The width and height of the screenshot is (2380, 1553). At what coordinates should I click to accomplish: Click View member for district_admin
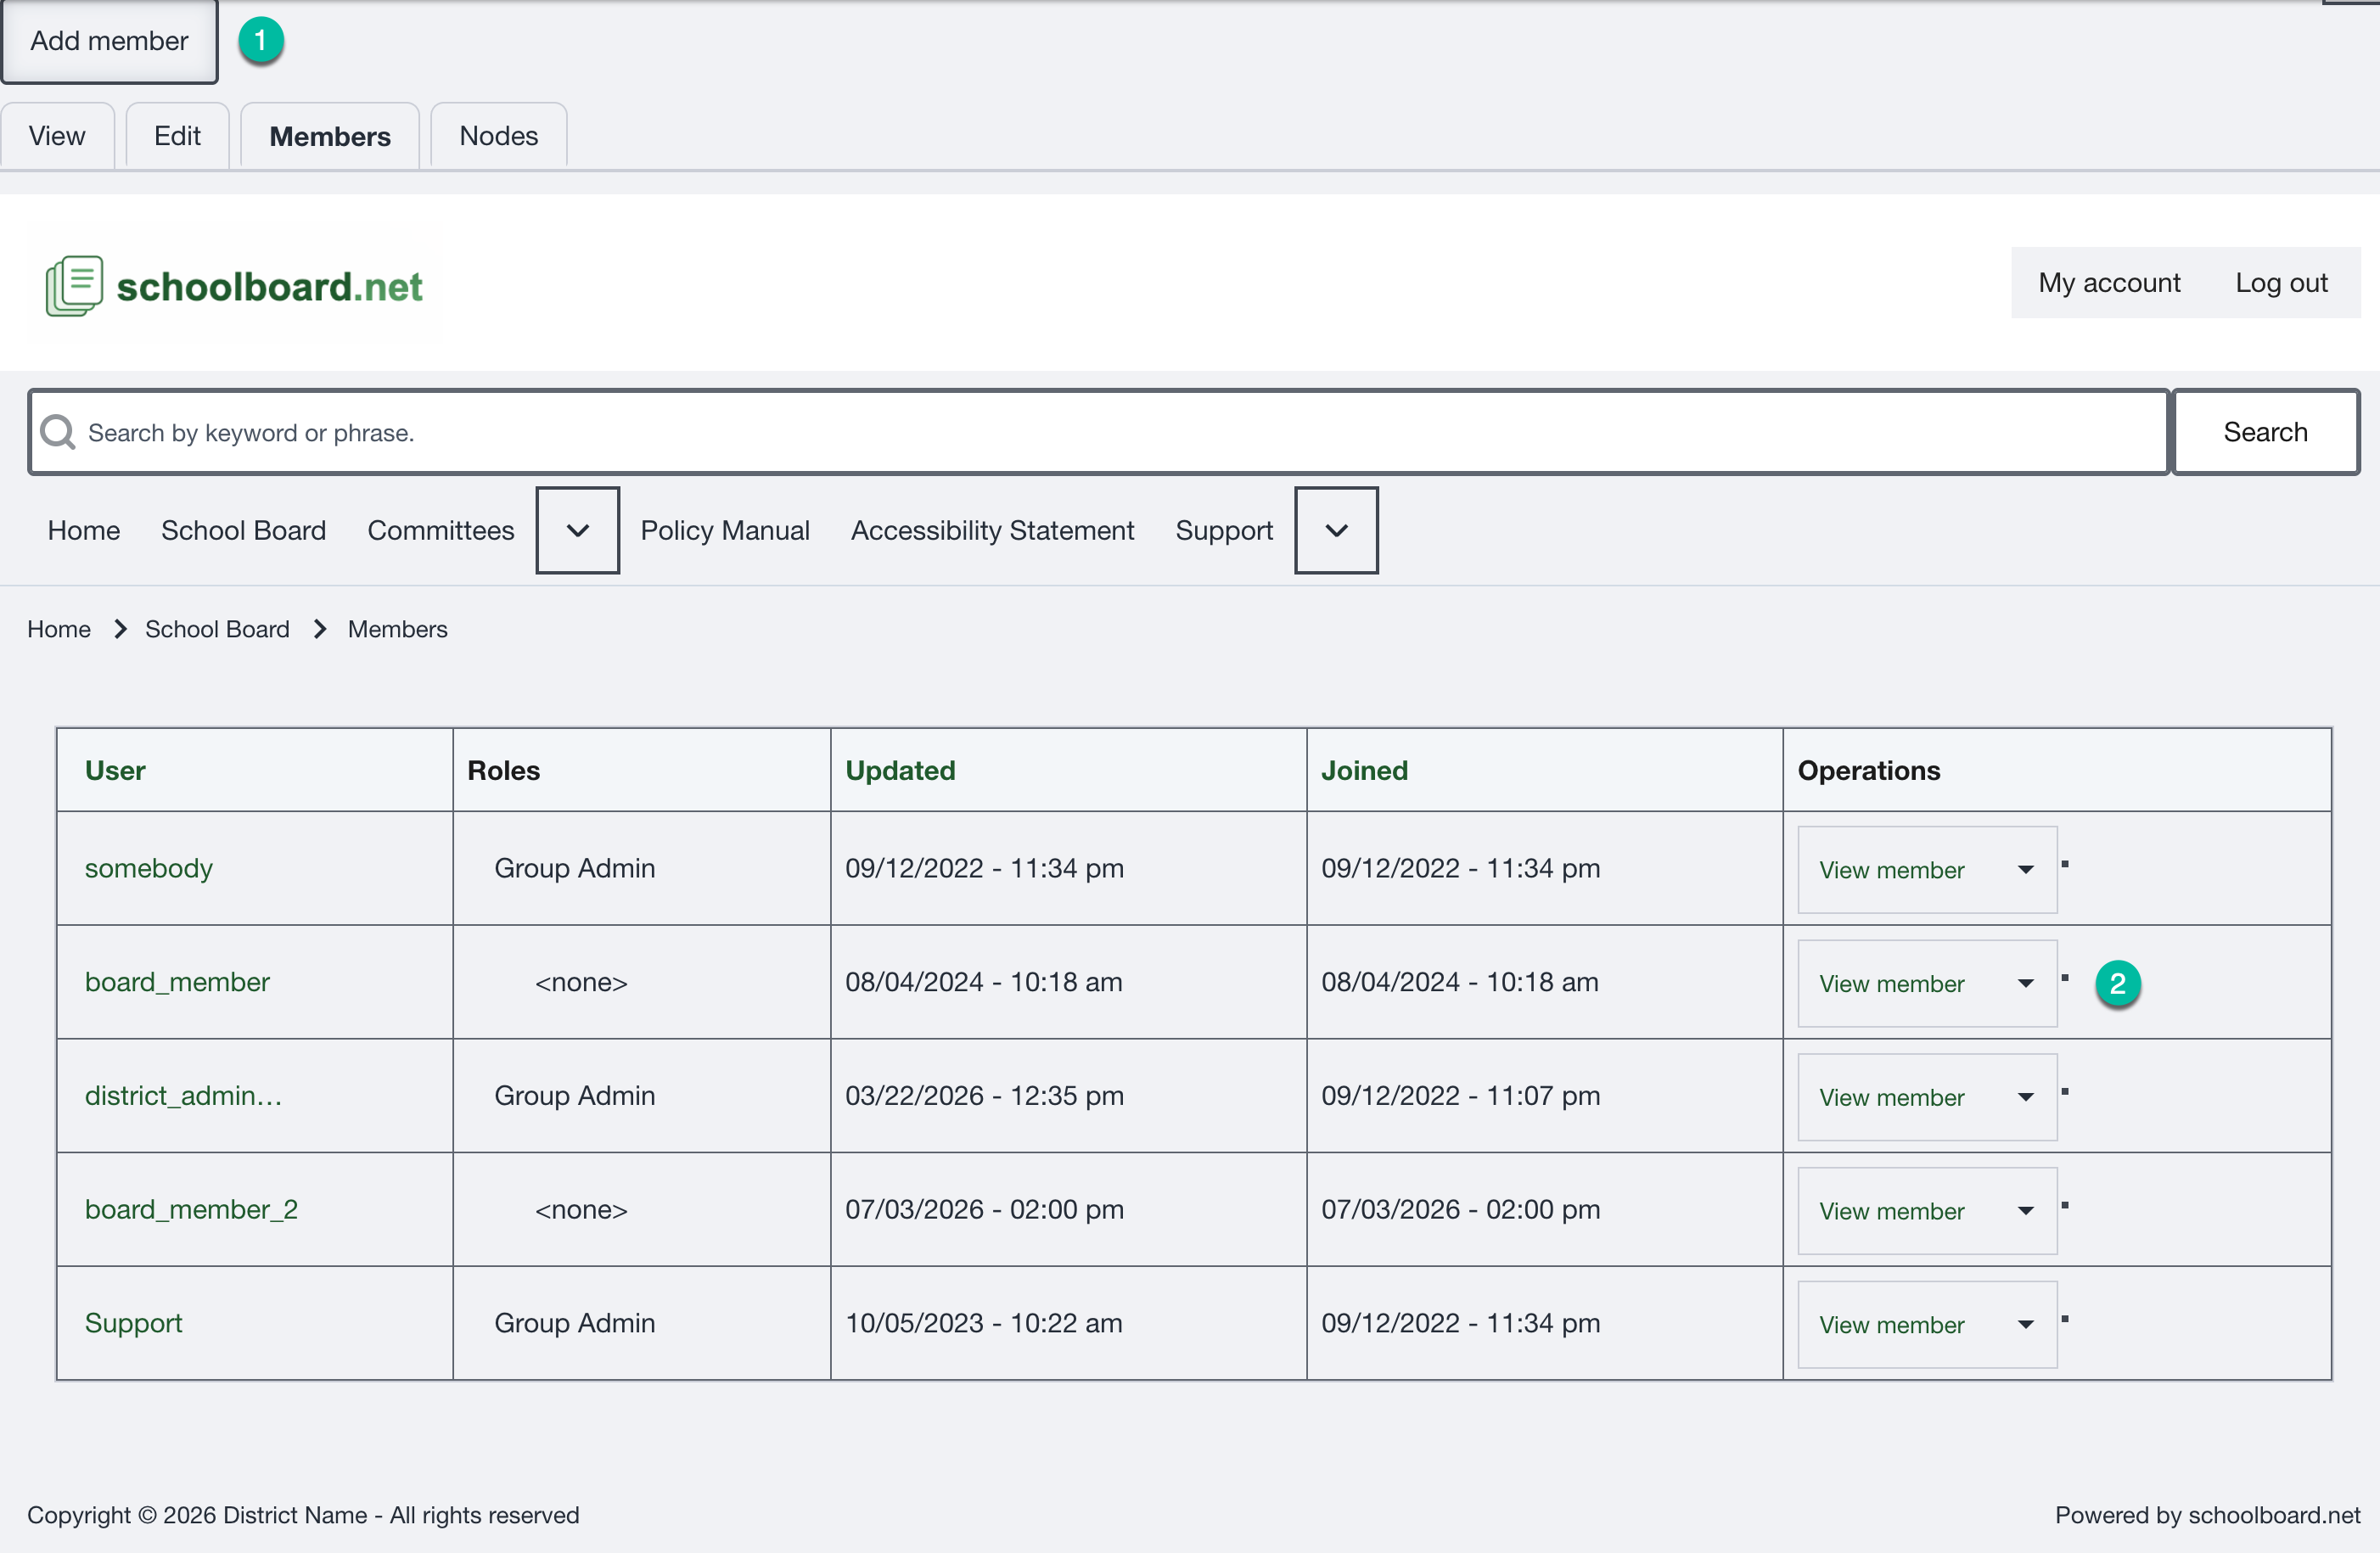pyautogui.click(x=1891, y=1098)
